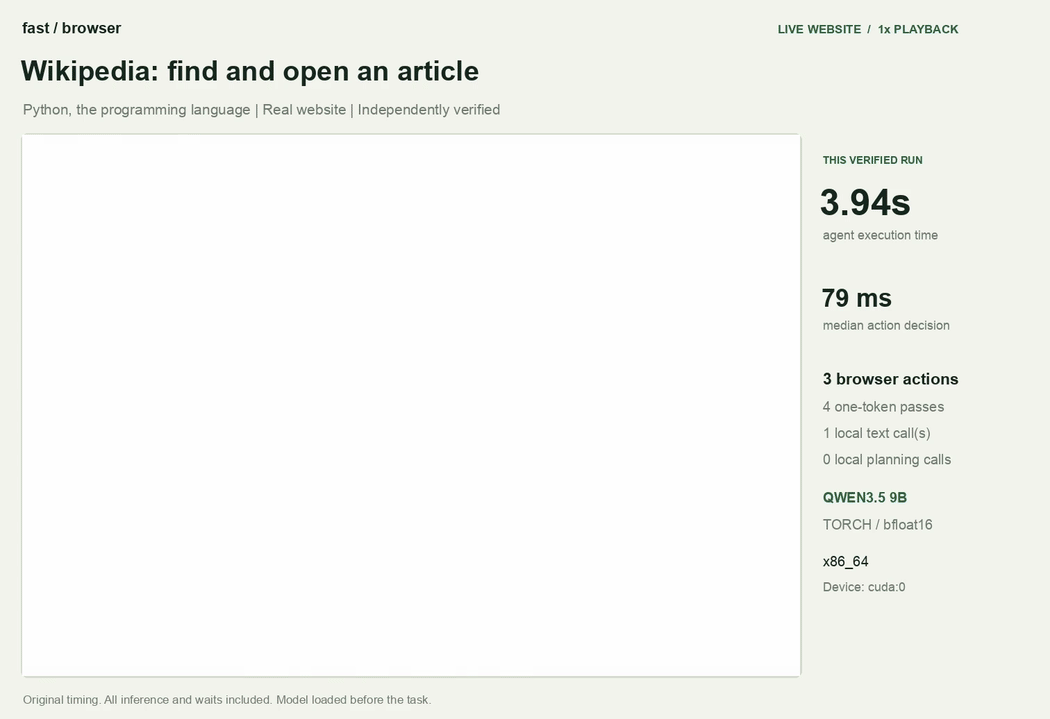1050x719 pixels.
Task: Click the '0 local planning calls' line
Action: 887,460
